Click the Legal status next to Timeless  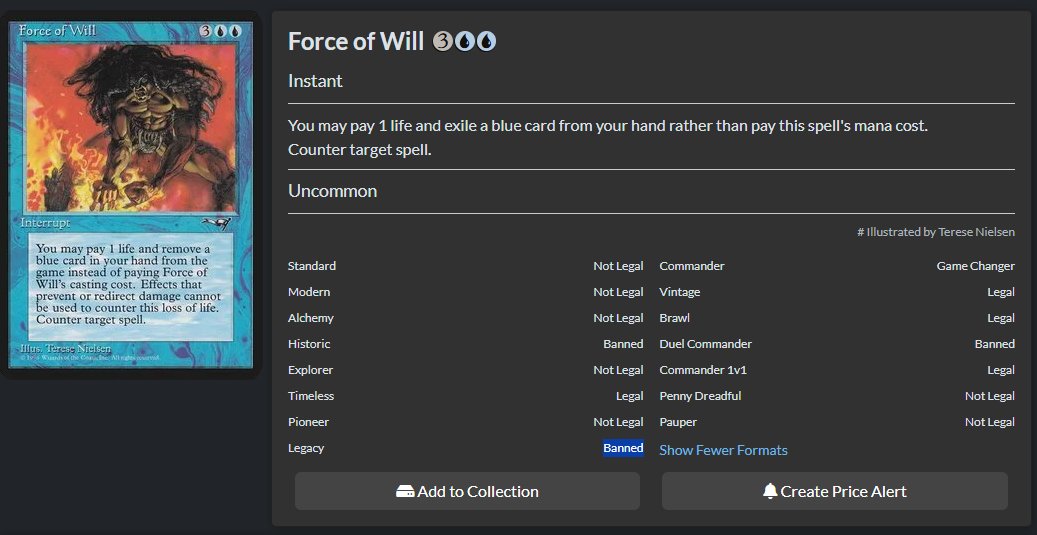pyautogui.click(x=630, y=396)
